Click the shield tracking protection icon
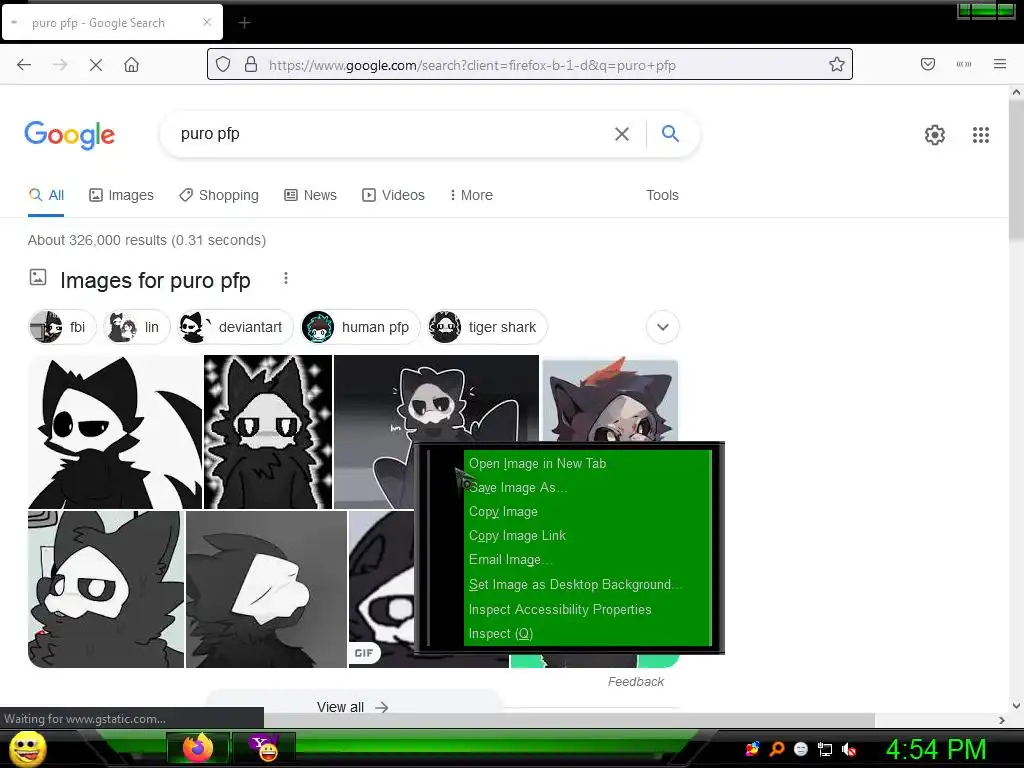The width and height of the screenshot is (1024, 768). tap(223, 65)
